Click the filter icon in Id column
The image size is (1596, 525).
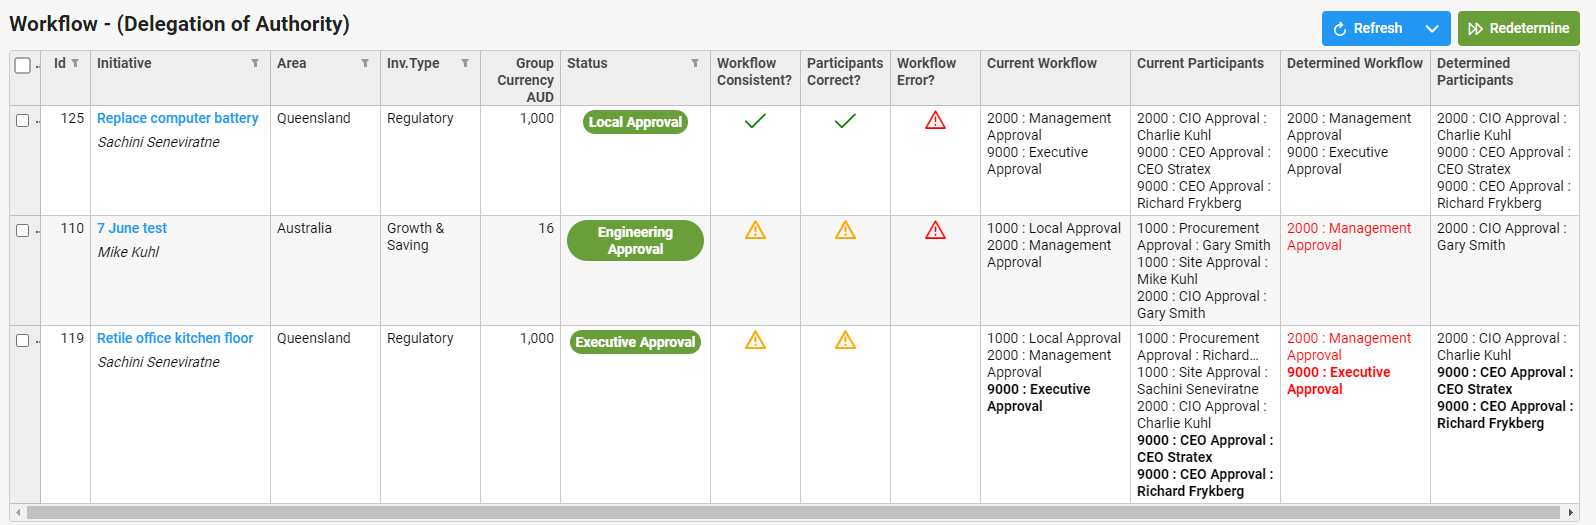(x=75, y=63)
